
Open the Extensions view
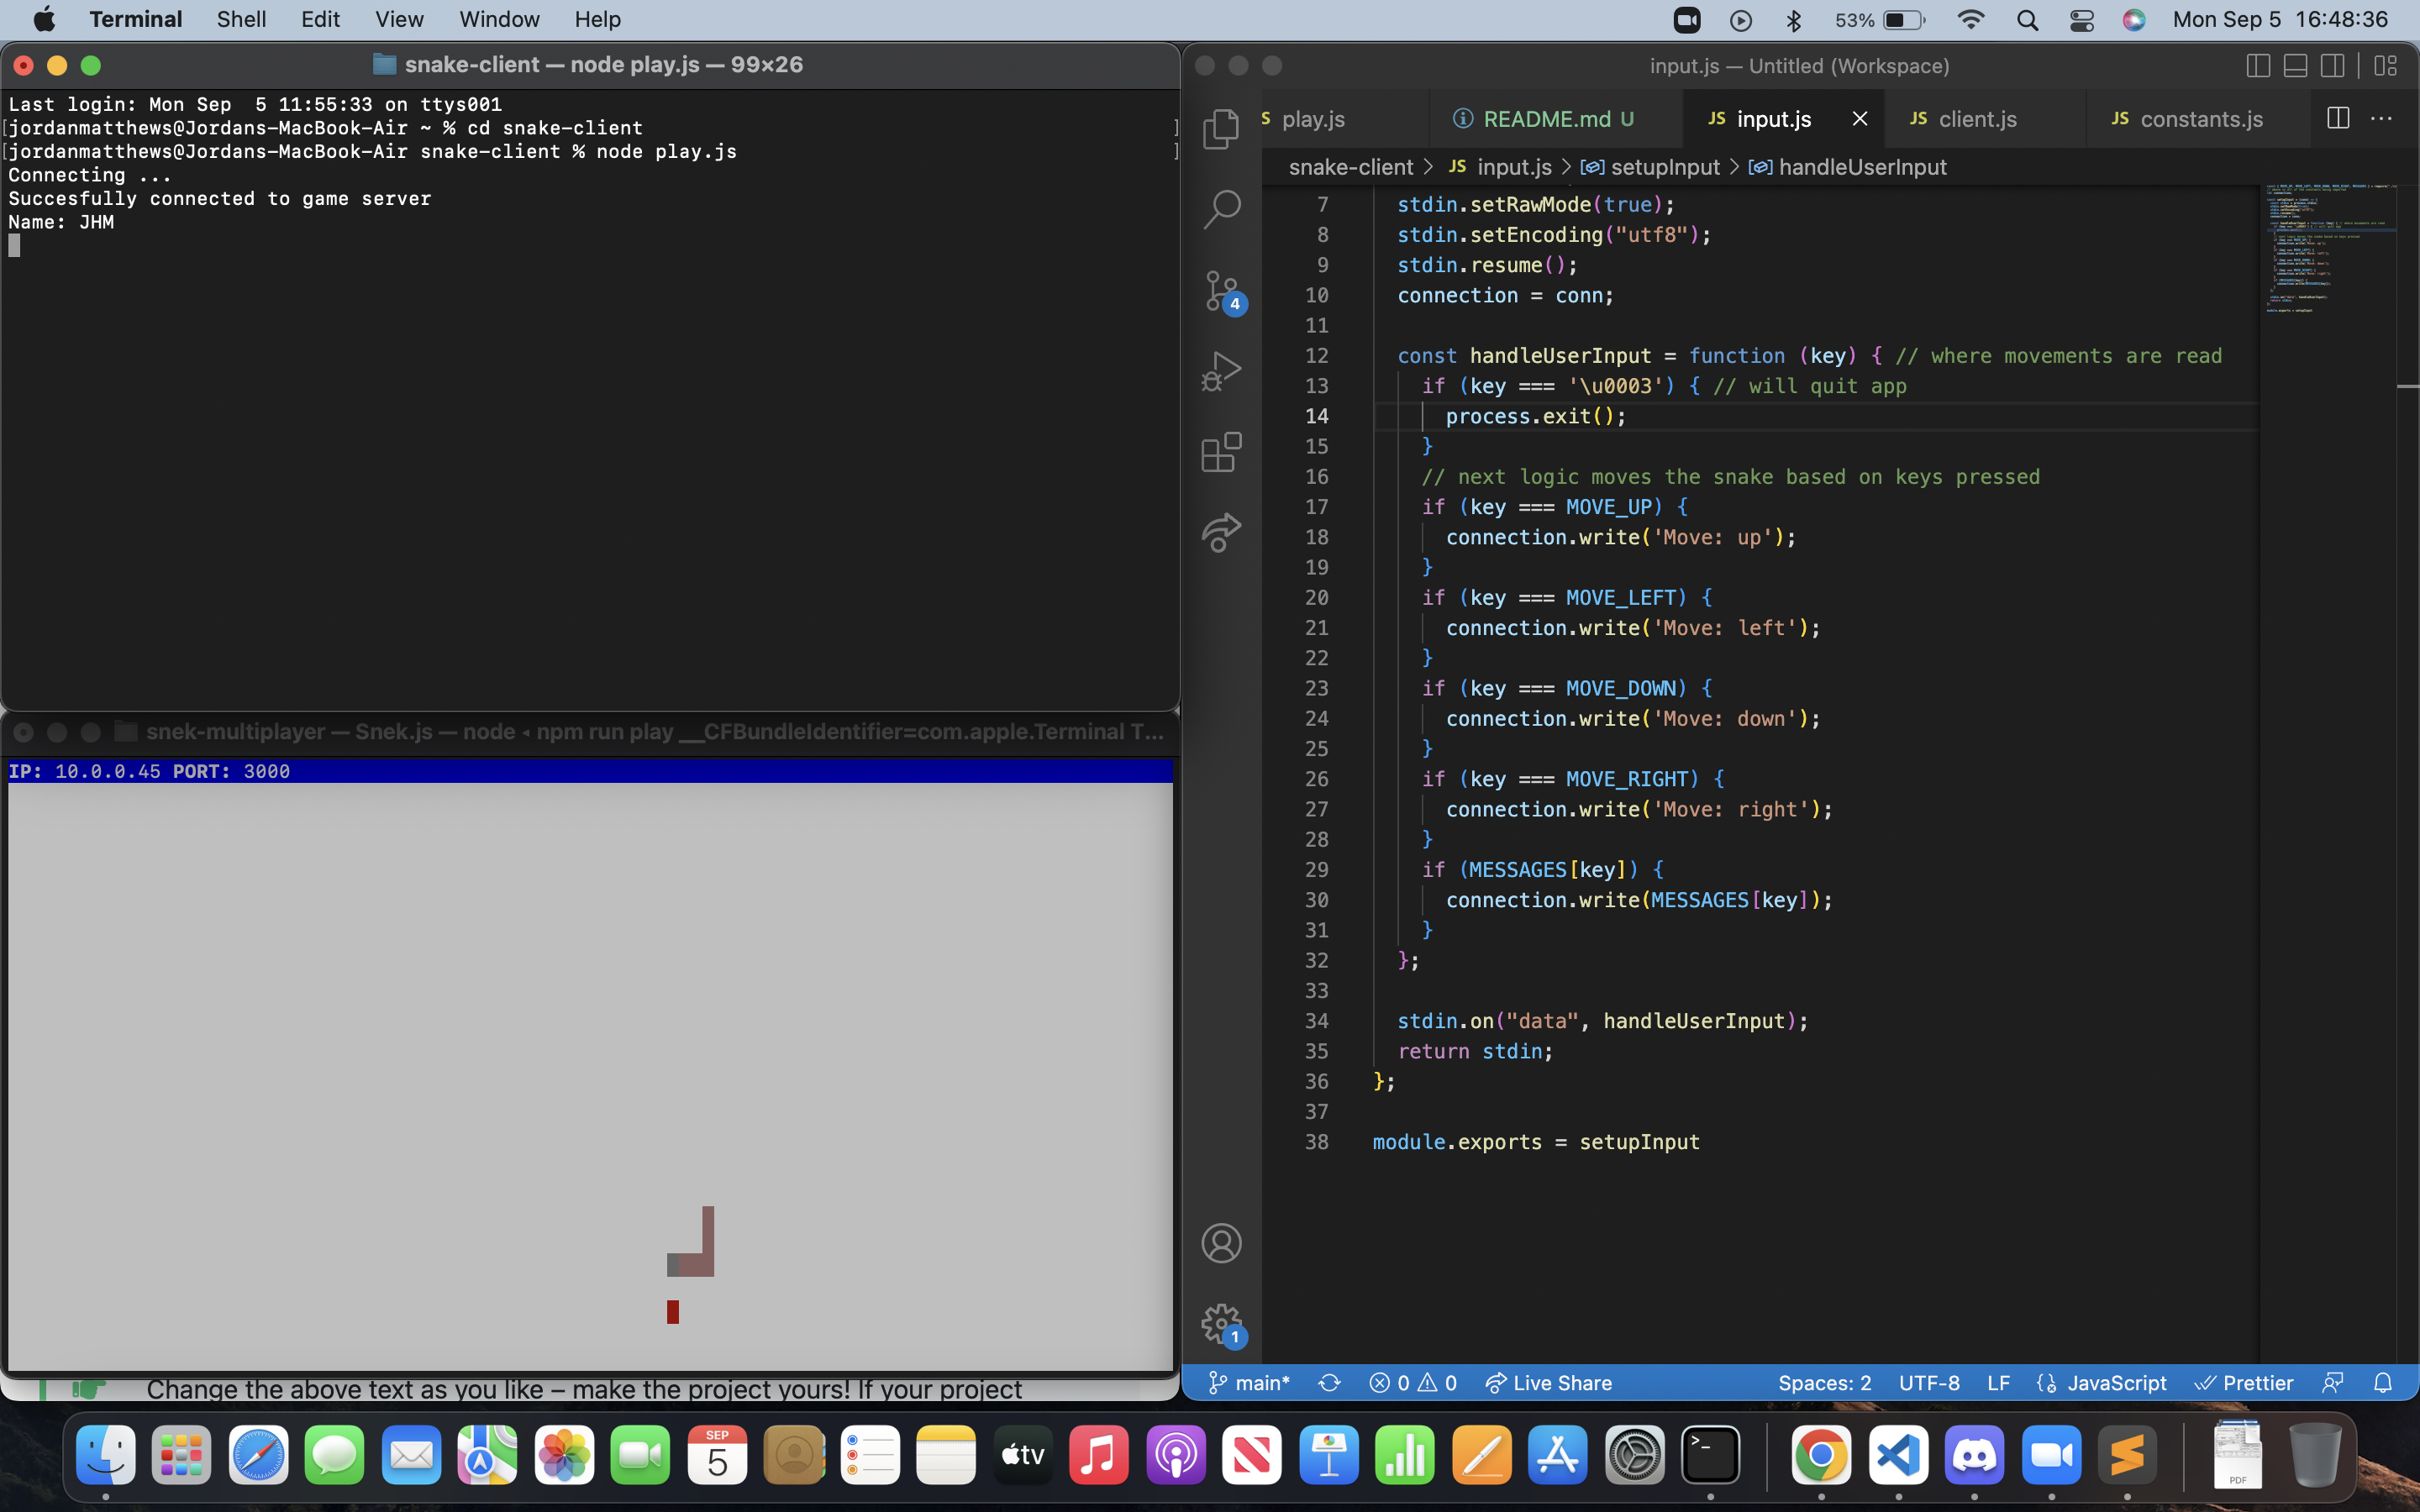pyautogui.click(x=1221, y=451)
